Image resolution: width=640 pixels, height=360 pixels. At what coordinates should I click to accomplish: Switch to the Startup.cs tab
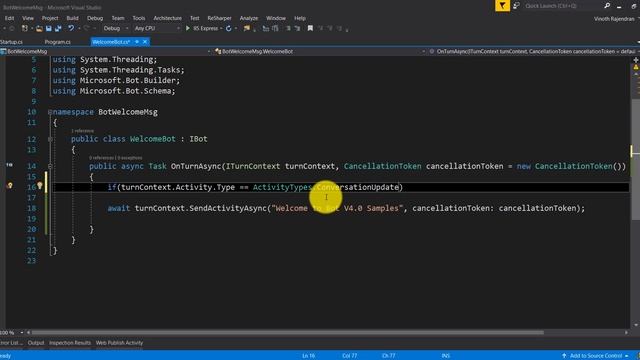11,42
